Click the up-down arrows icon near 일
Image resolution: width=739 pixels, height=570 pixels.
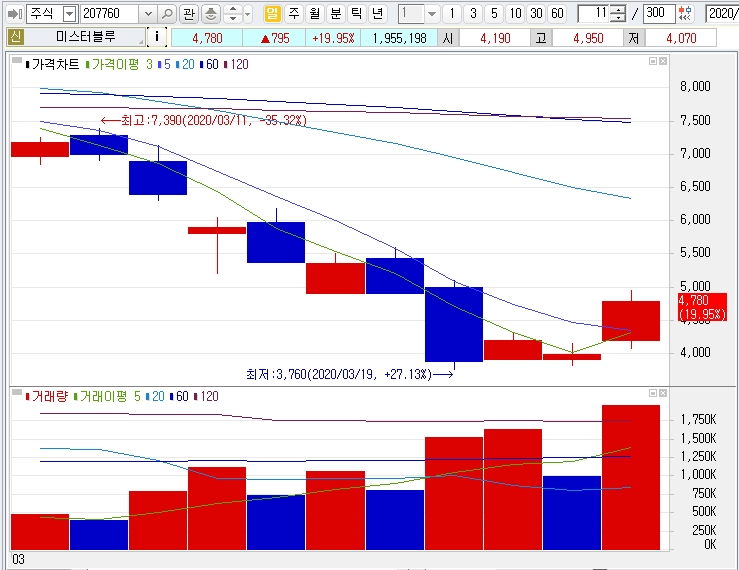coord(232,14)
